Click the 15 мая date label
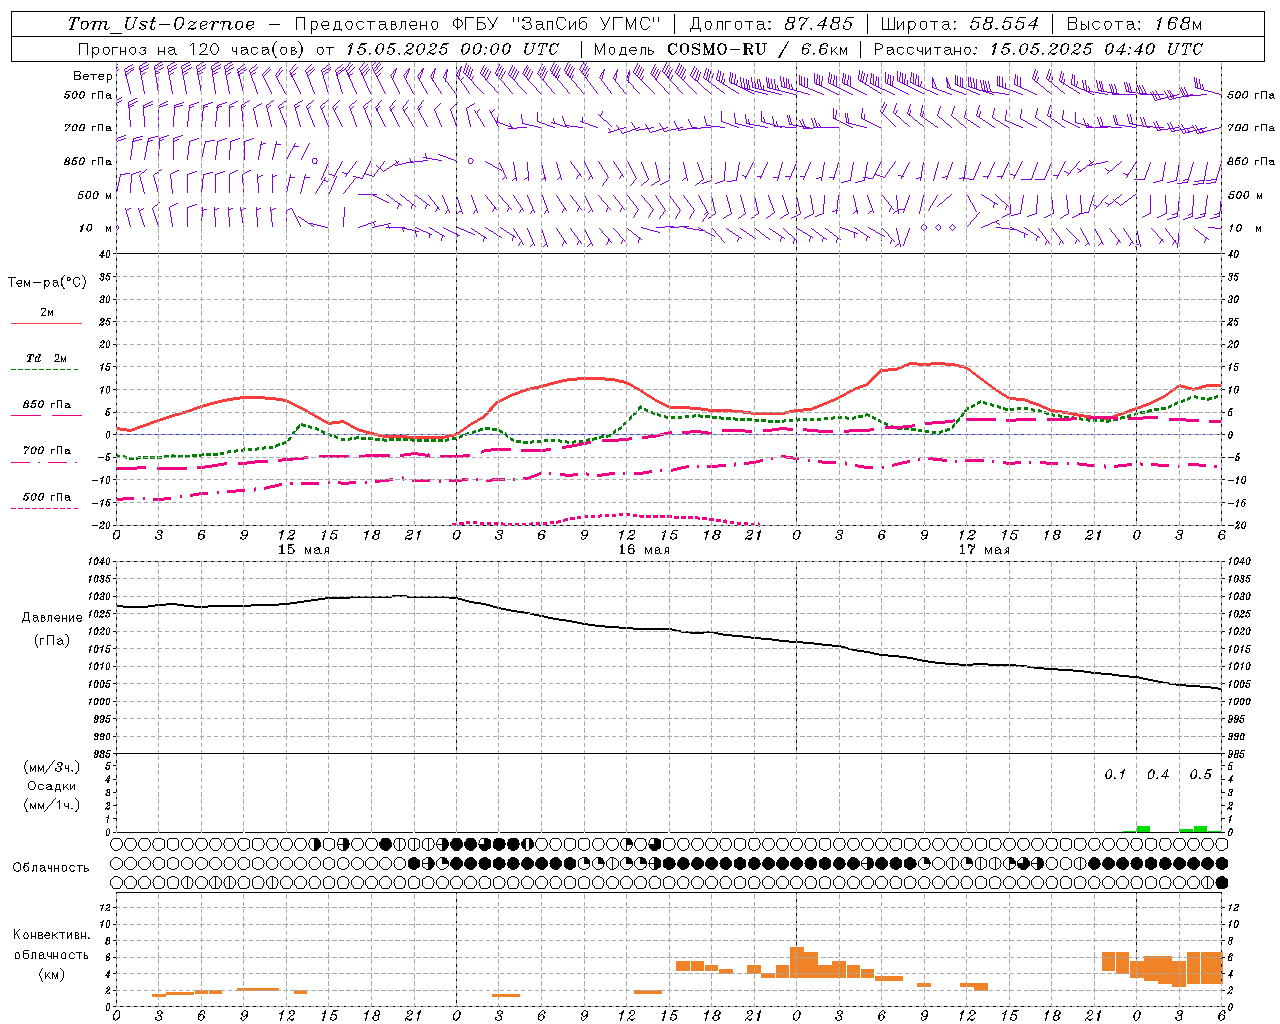This screenshot has height=1024, width=1280. tap(304, 550)
